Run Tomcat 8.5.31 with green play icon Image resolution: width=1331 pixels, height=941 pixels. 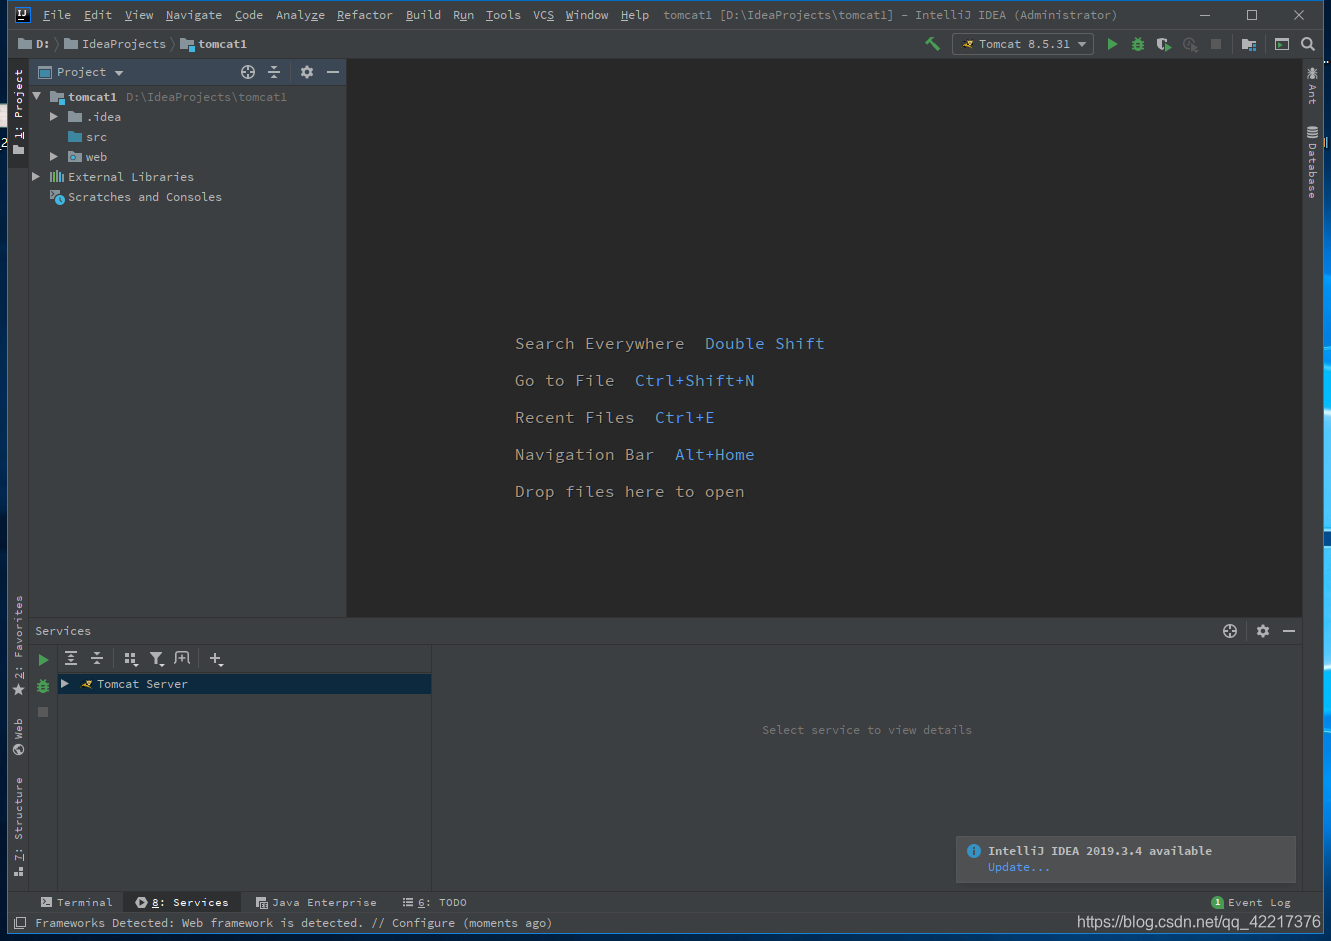[x=1112, y=44]
